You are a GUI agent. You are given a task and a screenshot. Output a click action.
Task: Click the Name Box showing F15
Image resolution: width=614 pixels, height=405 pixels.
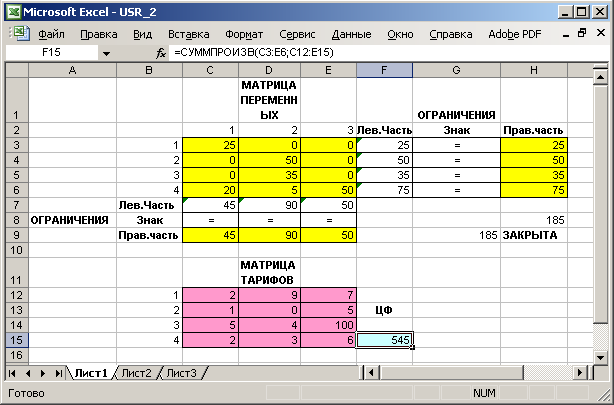click(51, 52)
